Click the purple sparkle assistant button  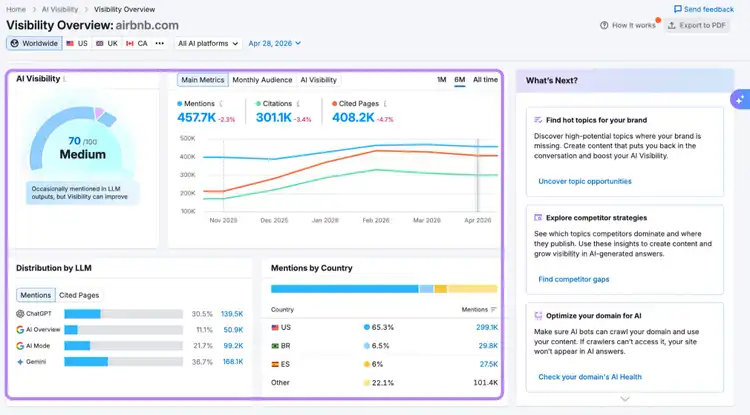[x=740, y=99]
